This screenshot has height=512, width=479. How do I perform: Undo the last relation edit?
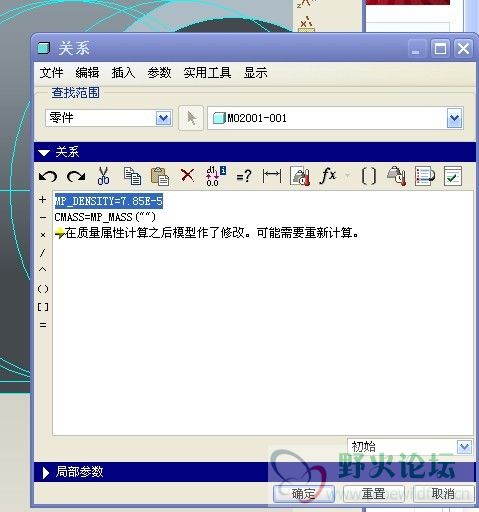point(48,176)
